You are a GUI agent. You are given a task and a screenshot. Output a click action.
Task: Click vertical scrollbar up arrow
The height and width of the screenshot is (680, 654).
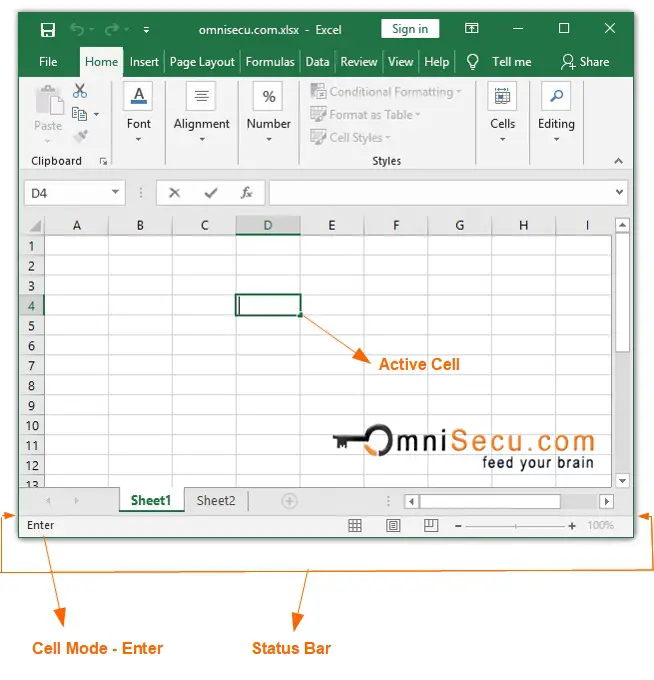coord(622,225)
